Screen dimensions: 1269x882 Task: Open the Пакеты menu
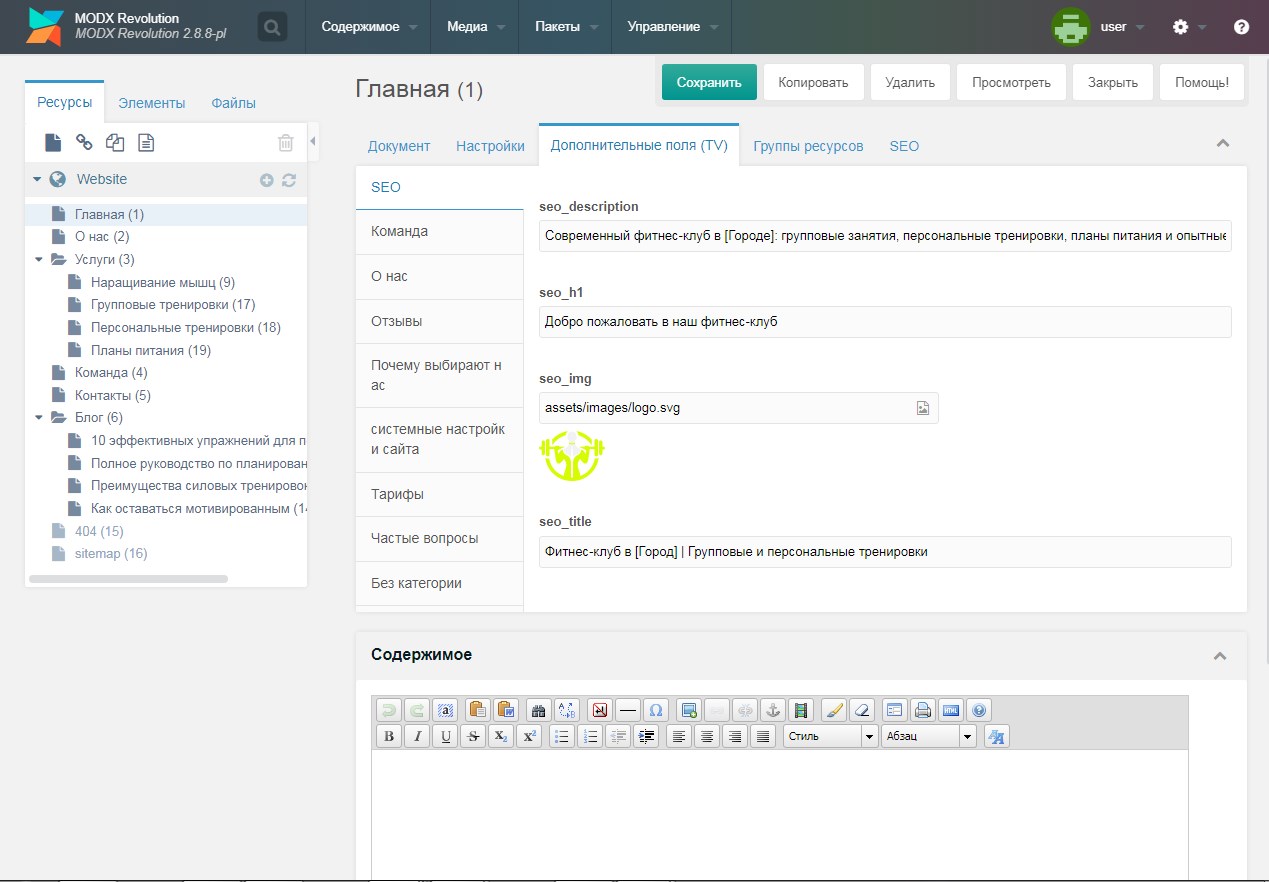coord(565,27)
